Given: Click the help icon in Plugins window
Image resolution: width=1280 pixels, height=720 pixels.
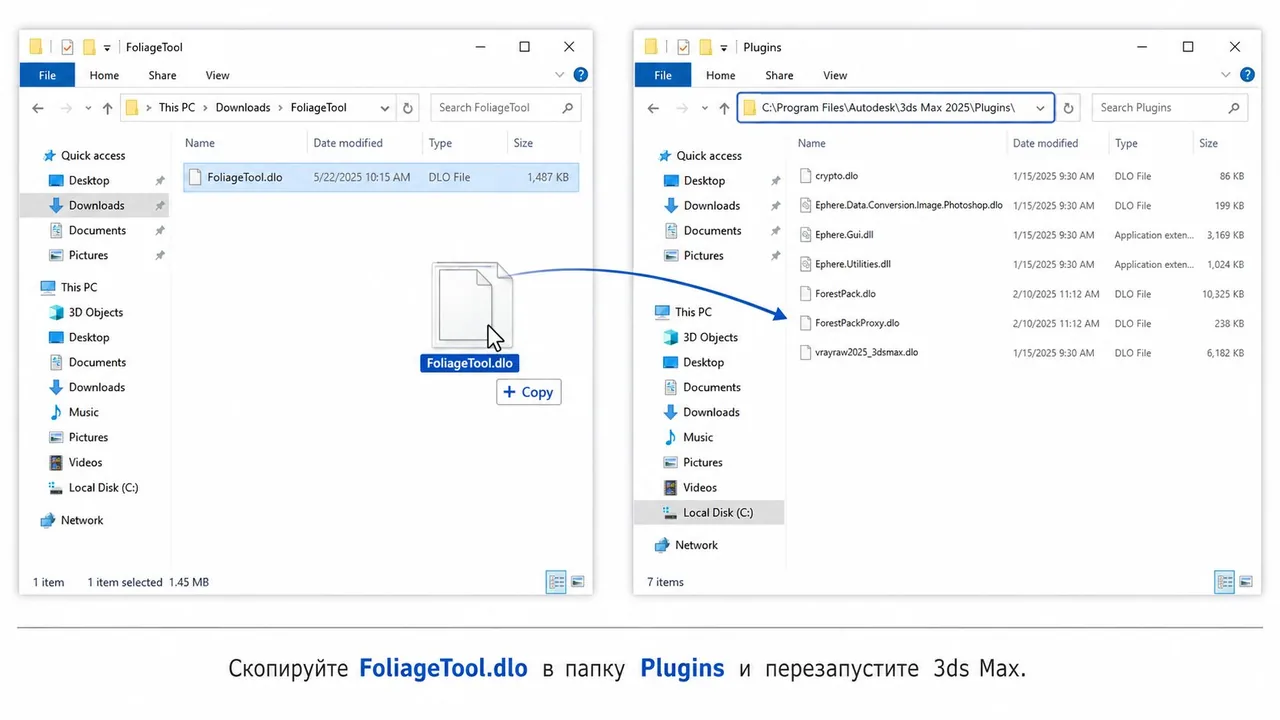Looking at the screenshot, I should coord(1247,75).
